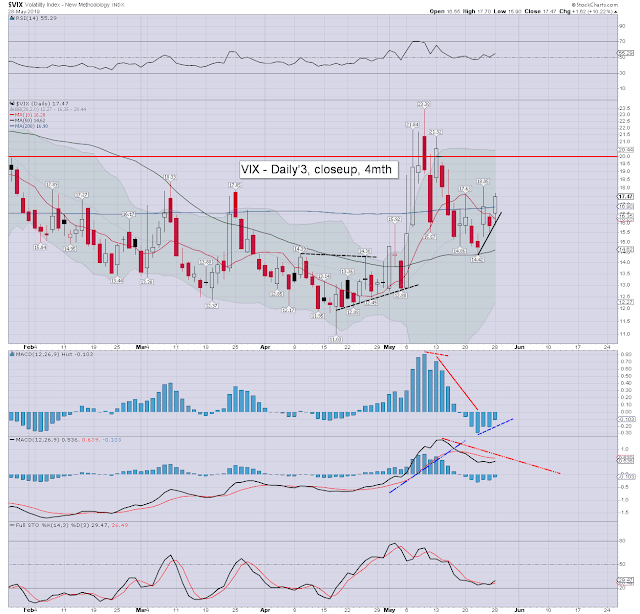
Task: Click the stochastic 80 level axis label
Action: 622,541
